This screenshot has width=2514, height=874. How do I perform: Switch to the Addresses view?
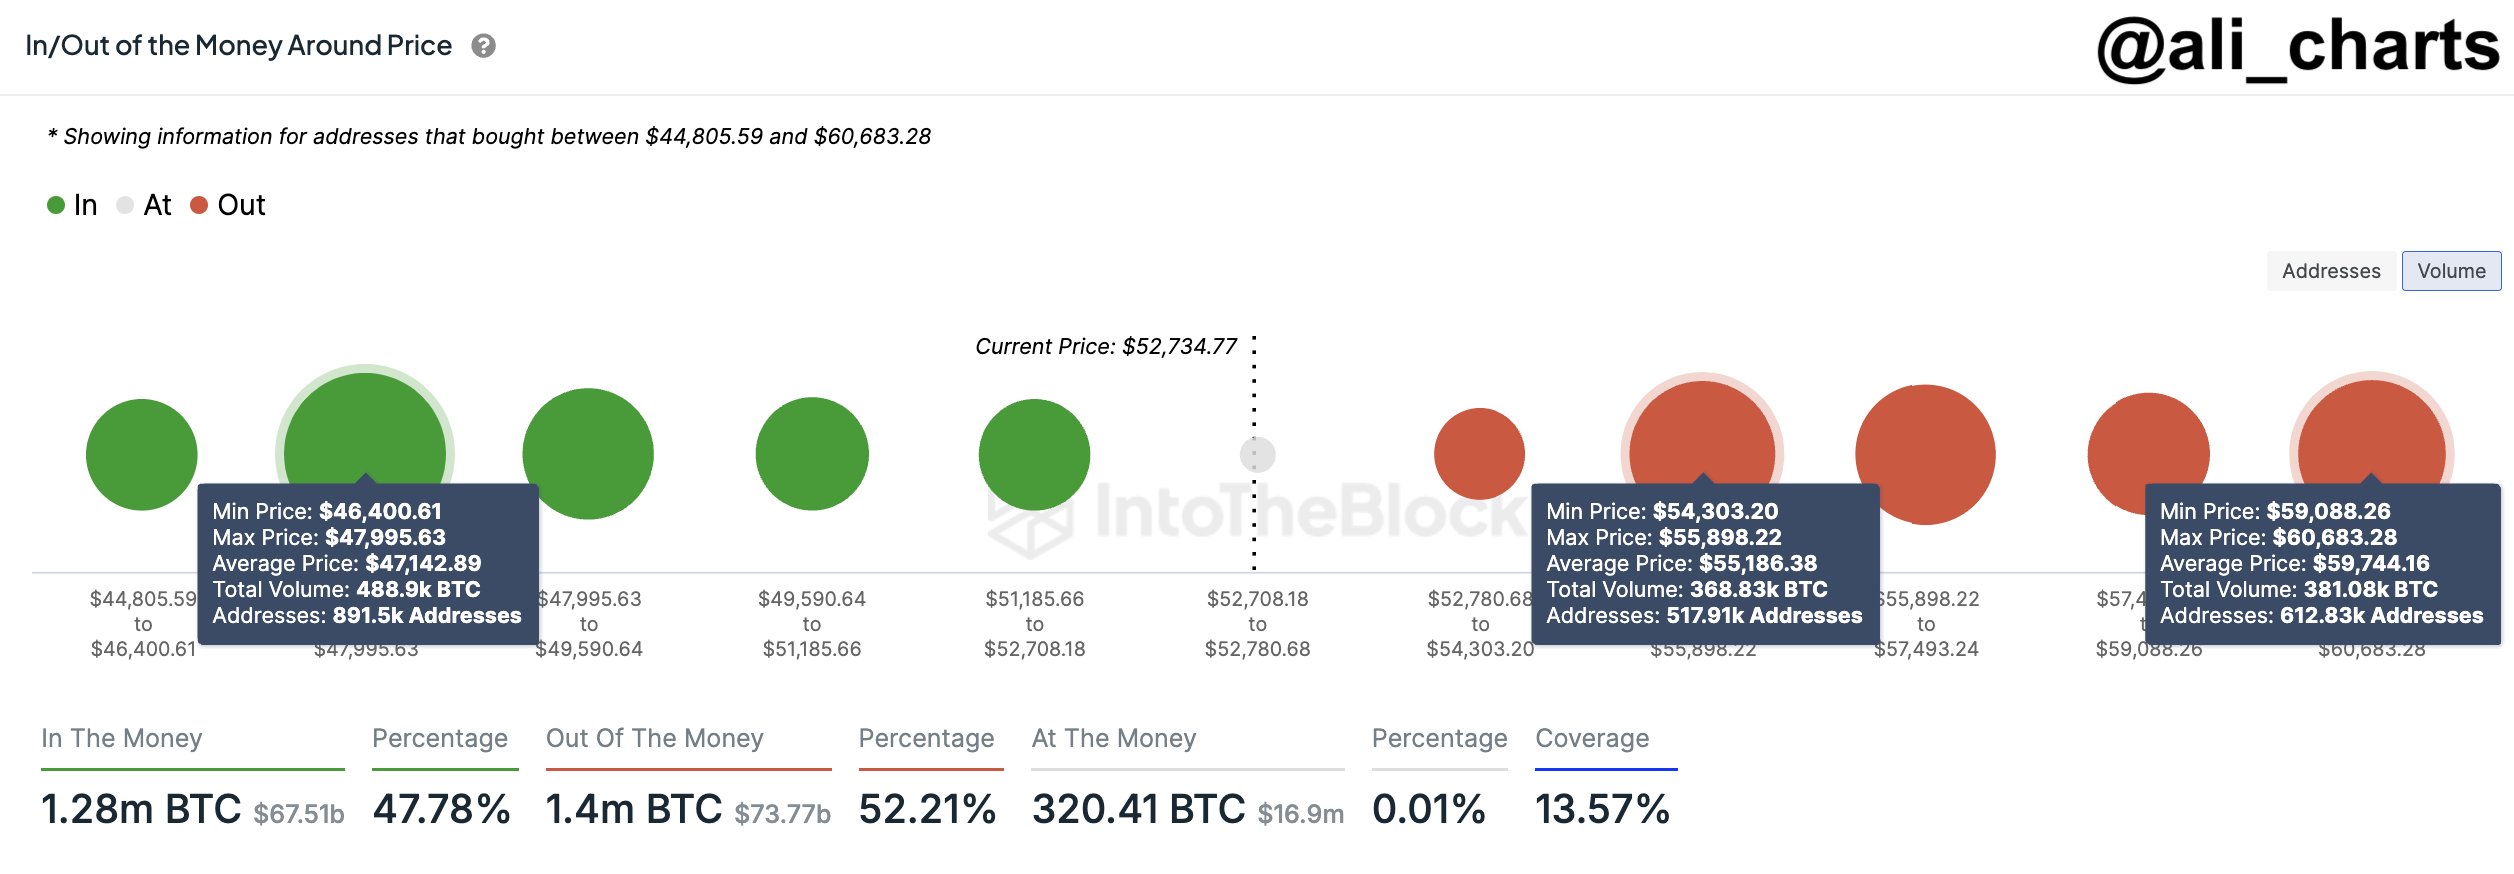tap(2330, 271)
